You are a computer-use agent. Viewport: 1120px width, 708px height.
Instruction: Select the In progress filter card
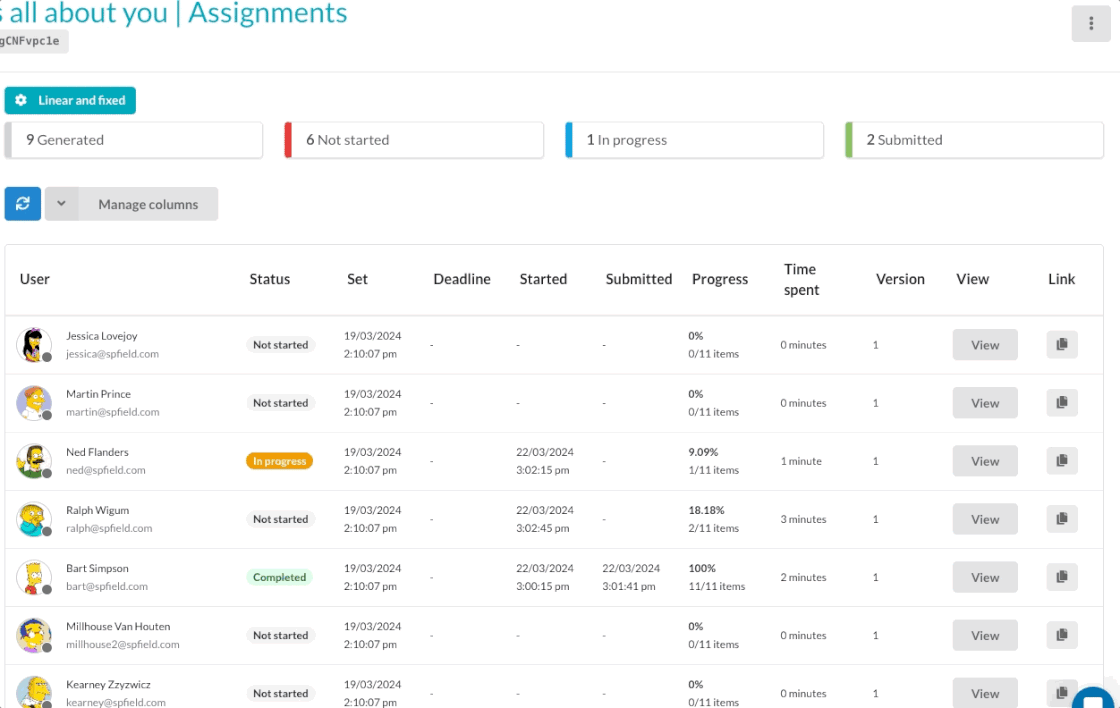[x=693, y=139]
